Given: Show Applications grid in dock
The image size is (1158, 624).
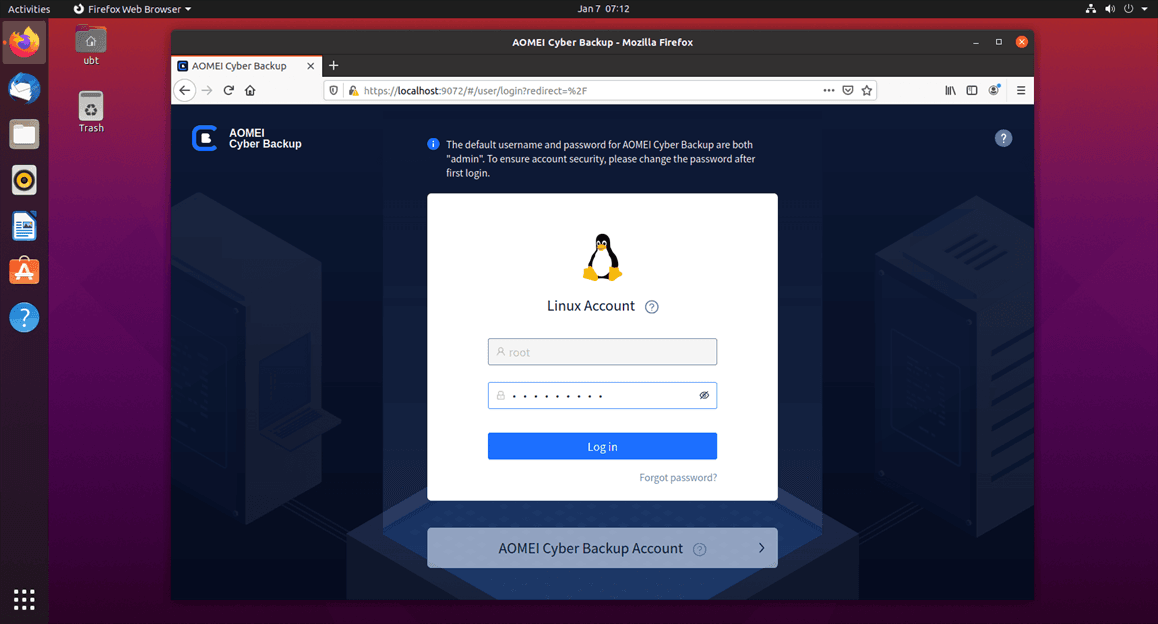Looking at the screenshot, I should [24, 600].
